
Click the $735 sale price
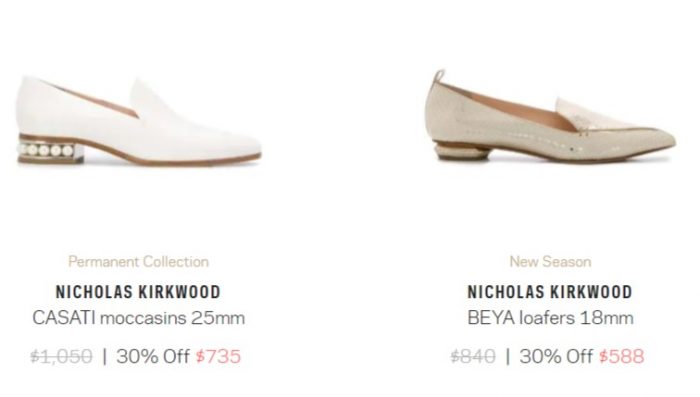pyautogui.click(x=218, y=357)
